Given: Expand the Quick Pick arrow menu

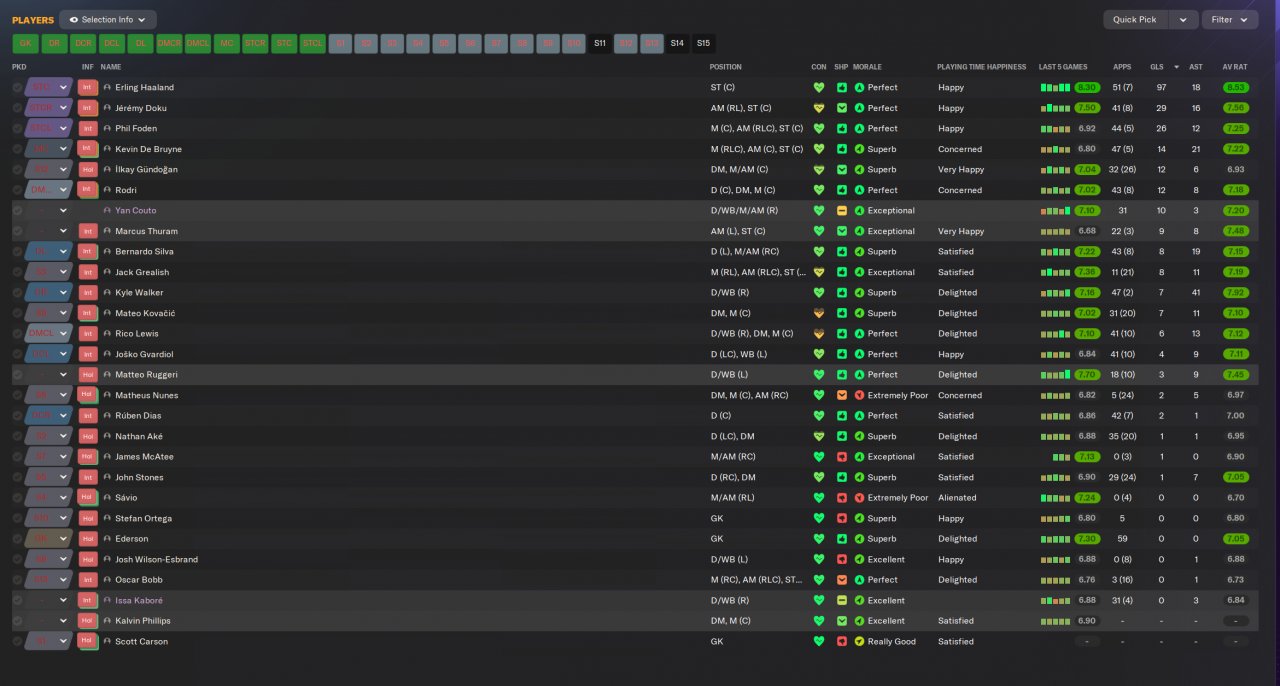Looking at the screenshot, I should click(1183, 19).
